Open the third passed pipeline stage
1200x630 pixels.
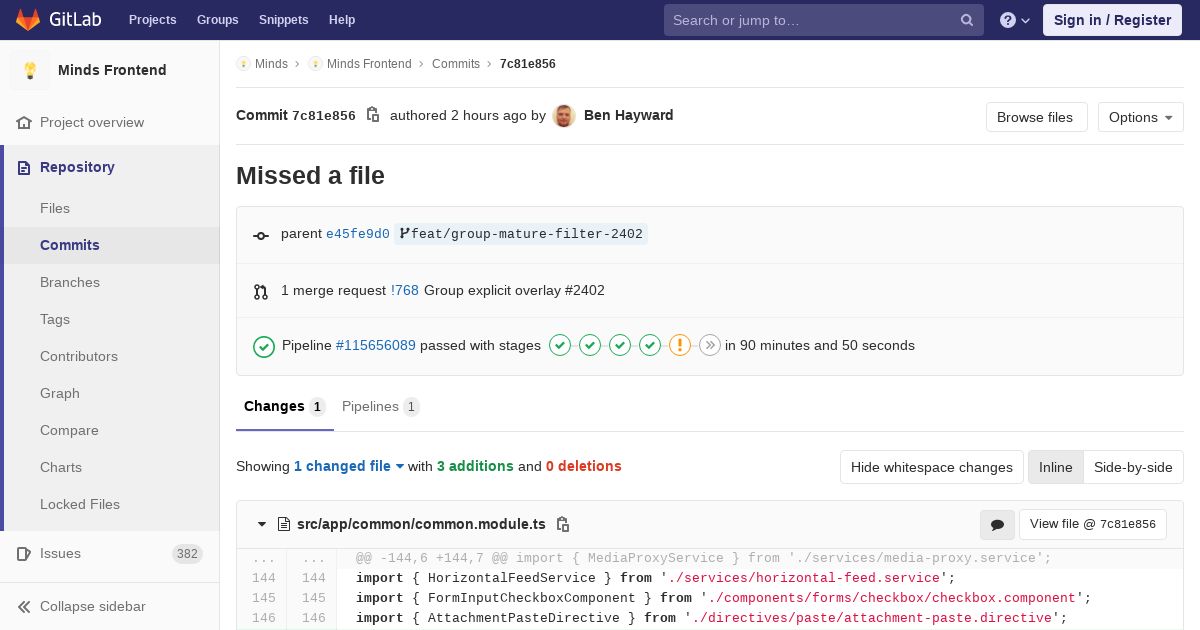click(620, 345)
